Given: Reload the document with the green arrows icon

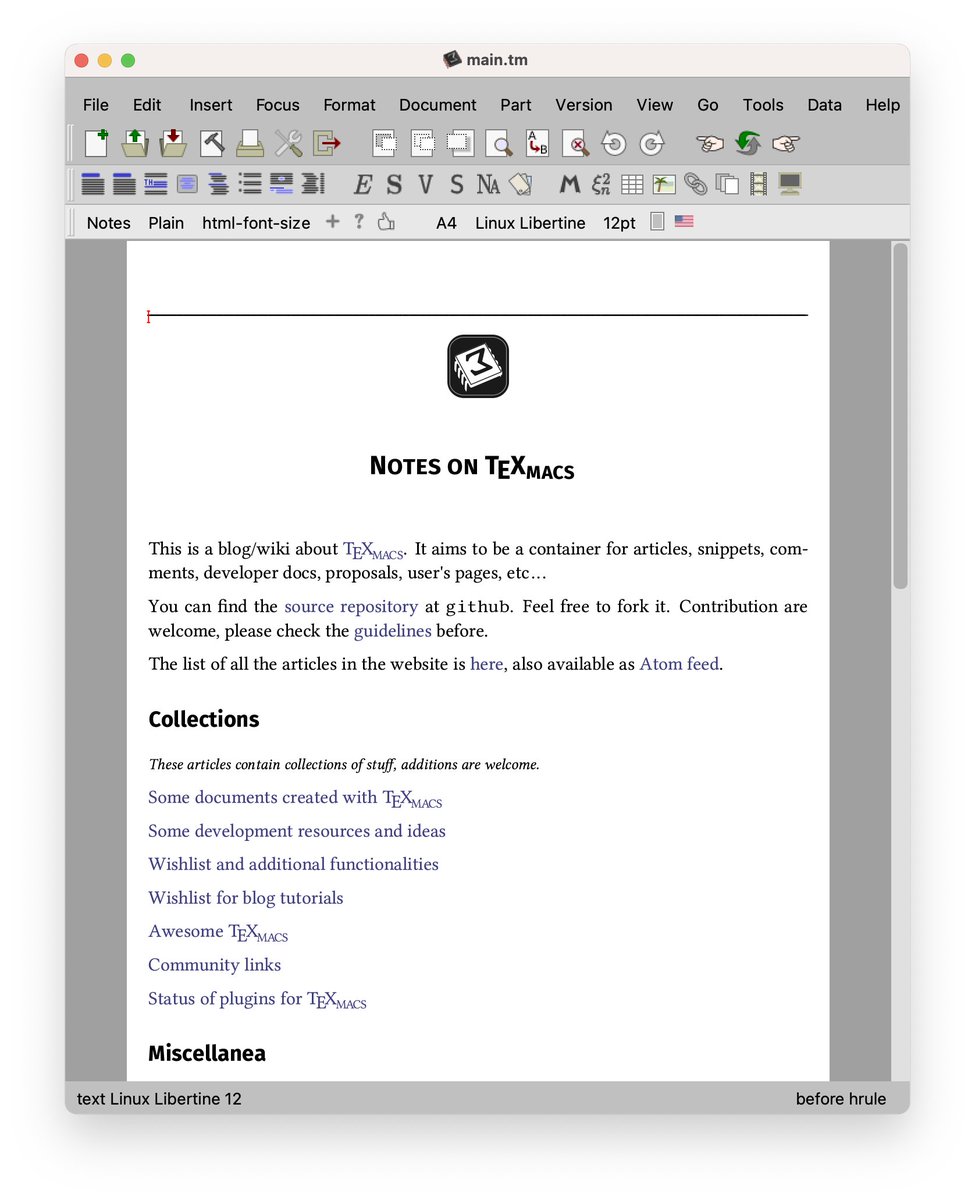Looking at the screenshot, I should 748,144.
